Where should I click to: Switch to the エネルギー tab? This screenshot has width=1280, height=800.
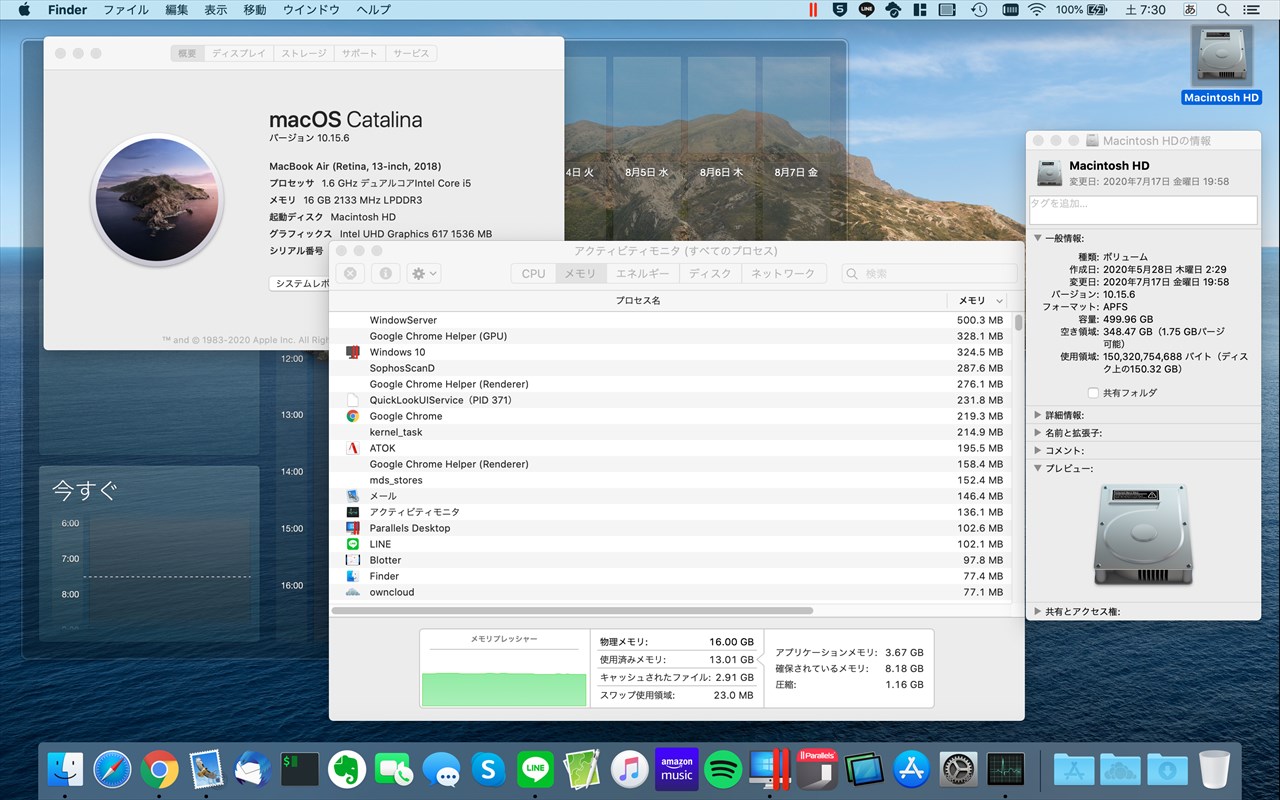(x=642, y=273)
